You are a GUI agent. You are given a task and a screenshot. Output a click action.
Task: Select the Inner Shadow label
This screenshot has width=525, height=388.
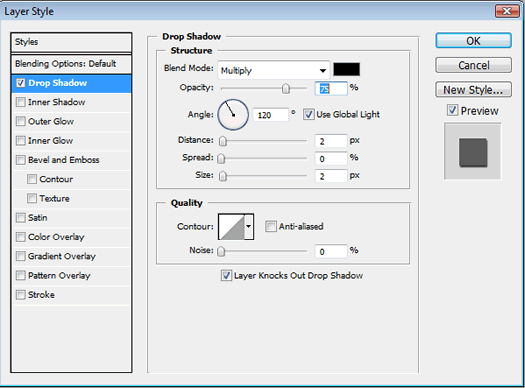click(x=57, y=102)
